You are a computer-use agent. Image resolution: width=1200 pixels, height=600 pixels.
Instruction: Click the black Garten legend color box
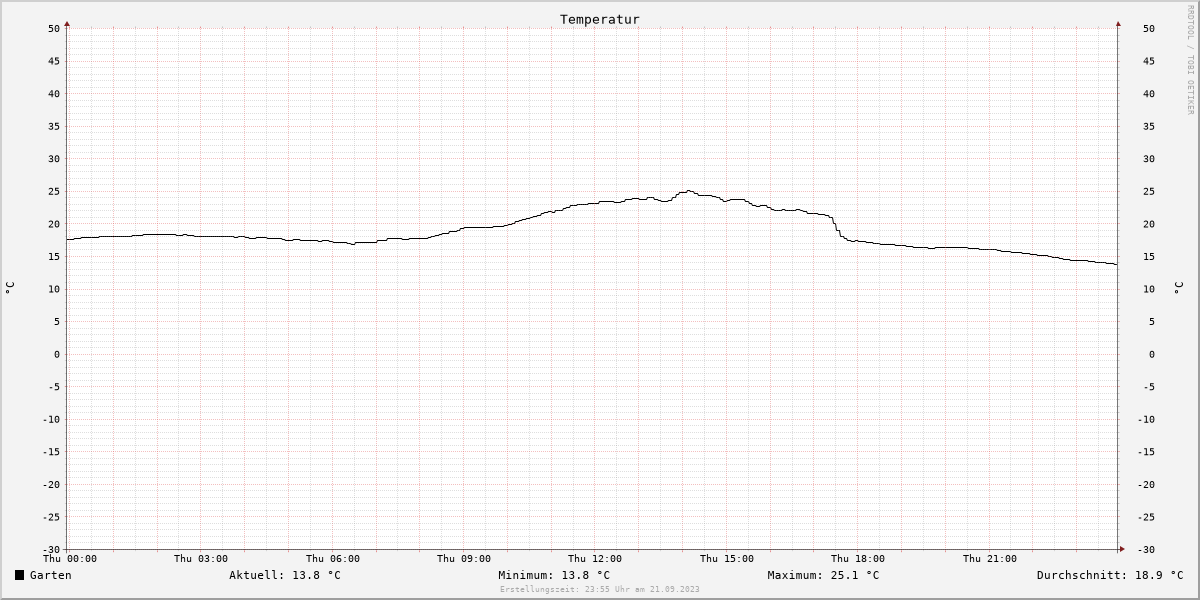coord(20,575)
